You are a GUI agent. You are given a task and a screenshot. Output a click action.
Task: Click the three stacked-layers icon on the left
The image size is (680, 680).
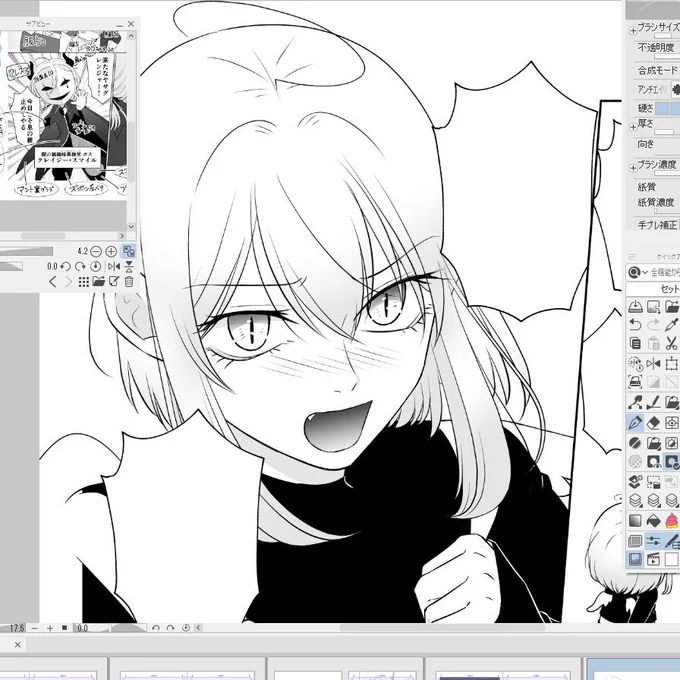(x=635, y=500)
